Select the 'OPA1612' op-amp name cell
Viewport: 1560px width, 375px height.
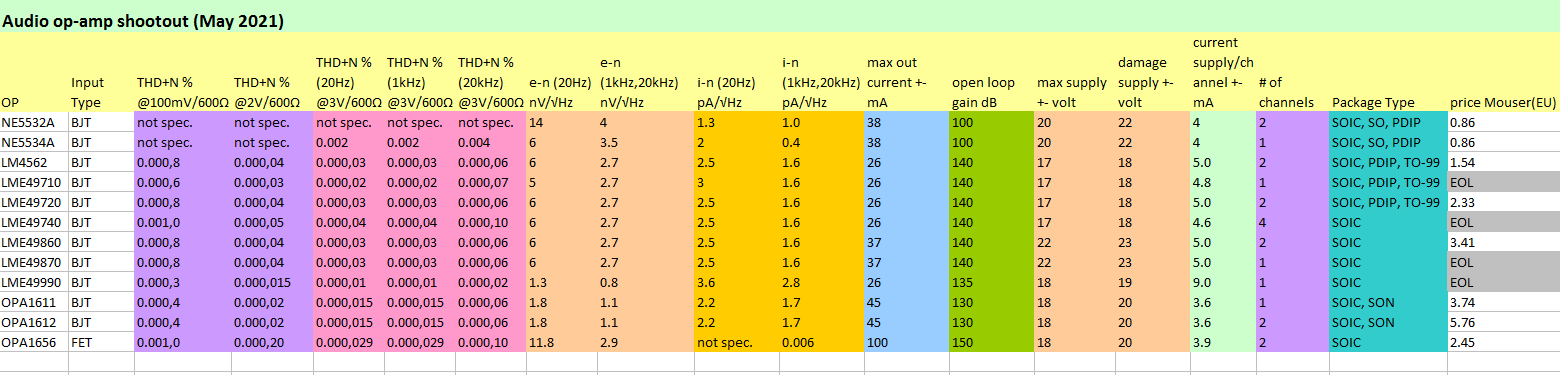34,321
